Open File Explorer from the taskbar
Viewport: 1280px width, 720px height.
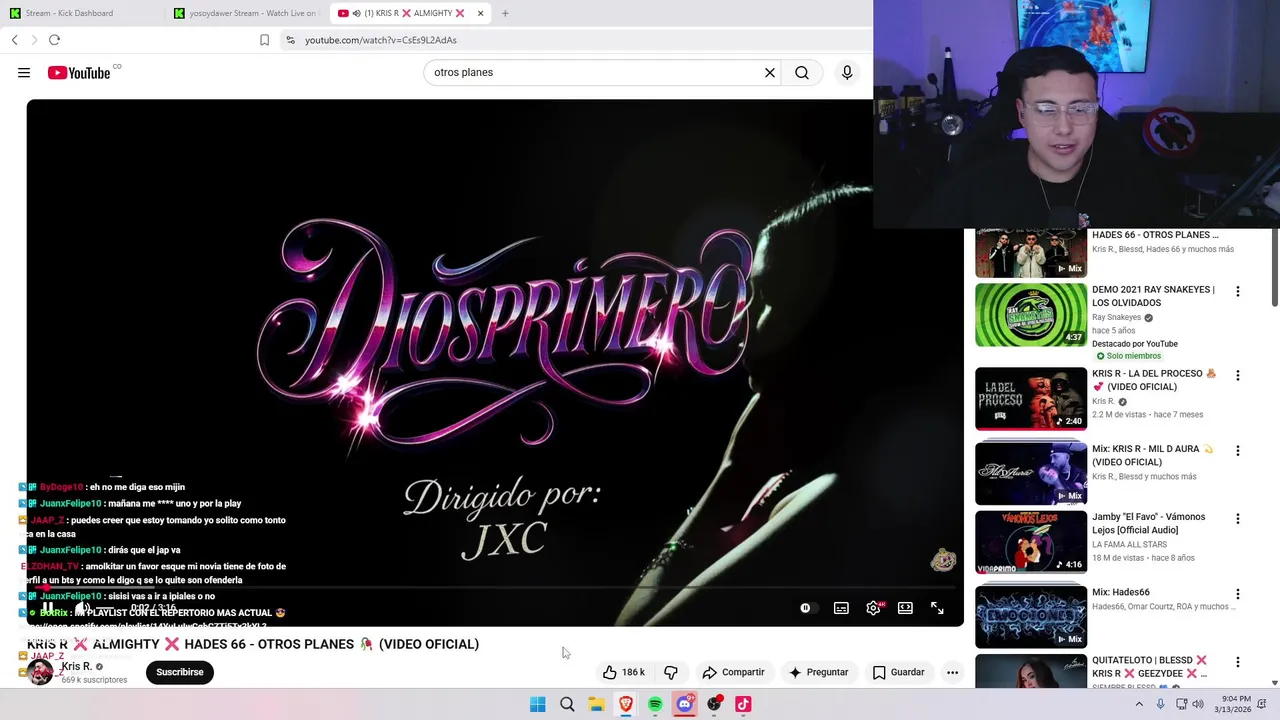[x=596, y=704]
